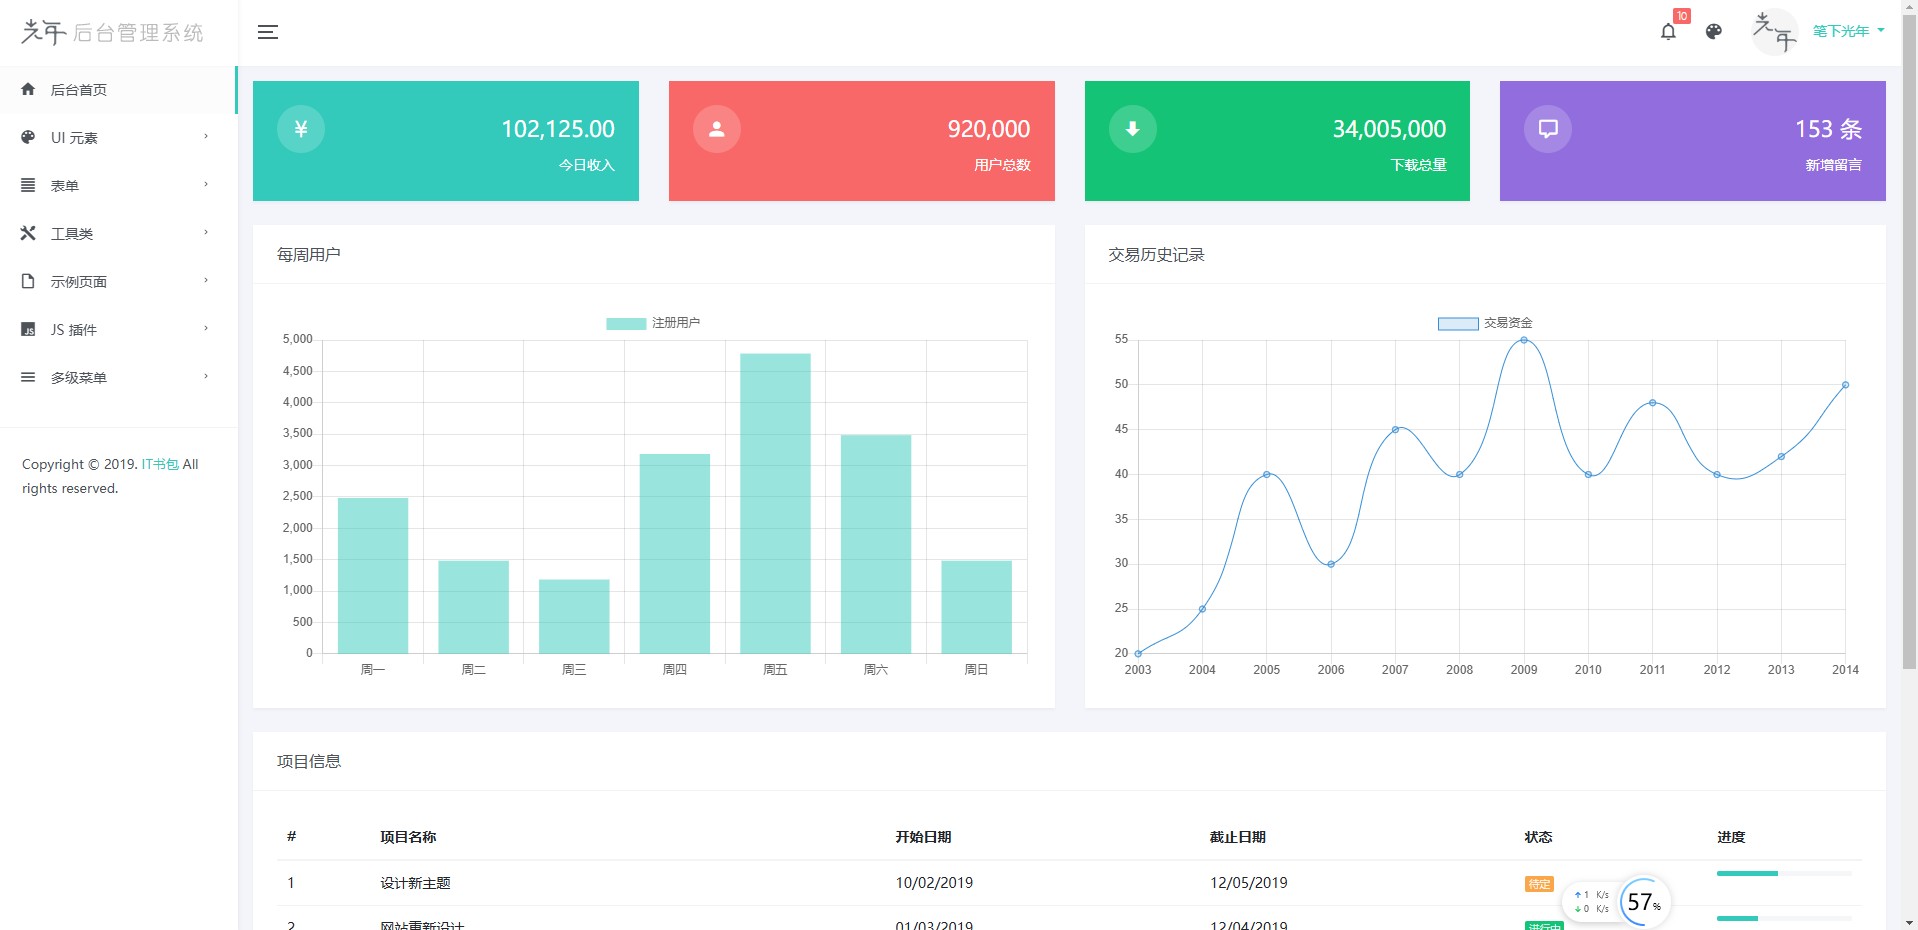Viewport: 1918px width, 930px height.
Task: Open the 笔下光年 user dropdown
Action: [1848, 31]
